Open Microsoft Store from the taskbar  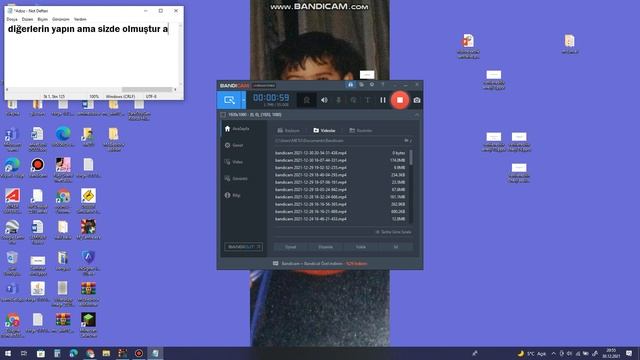coord(41,353)
